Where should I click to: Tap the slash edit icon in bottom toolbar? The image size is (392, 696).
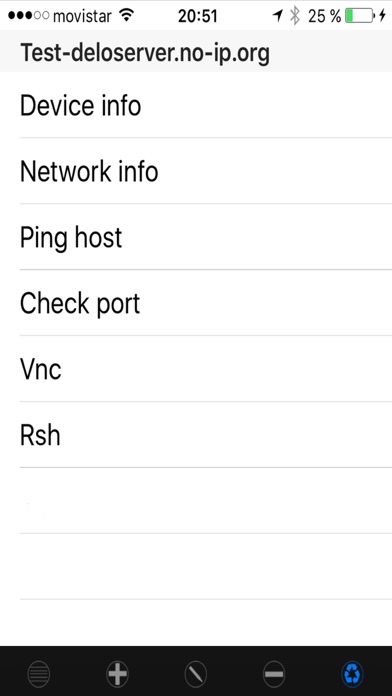196,674
